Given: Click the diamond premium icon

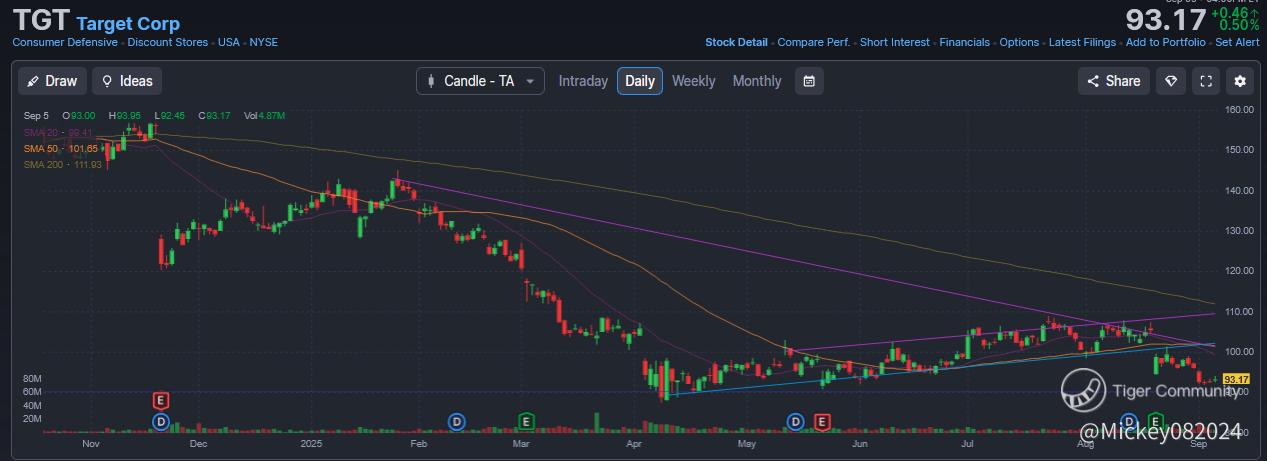Looking at the screenshot, I should [x=1171, y=81].
